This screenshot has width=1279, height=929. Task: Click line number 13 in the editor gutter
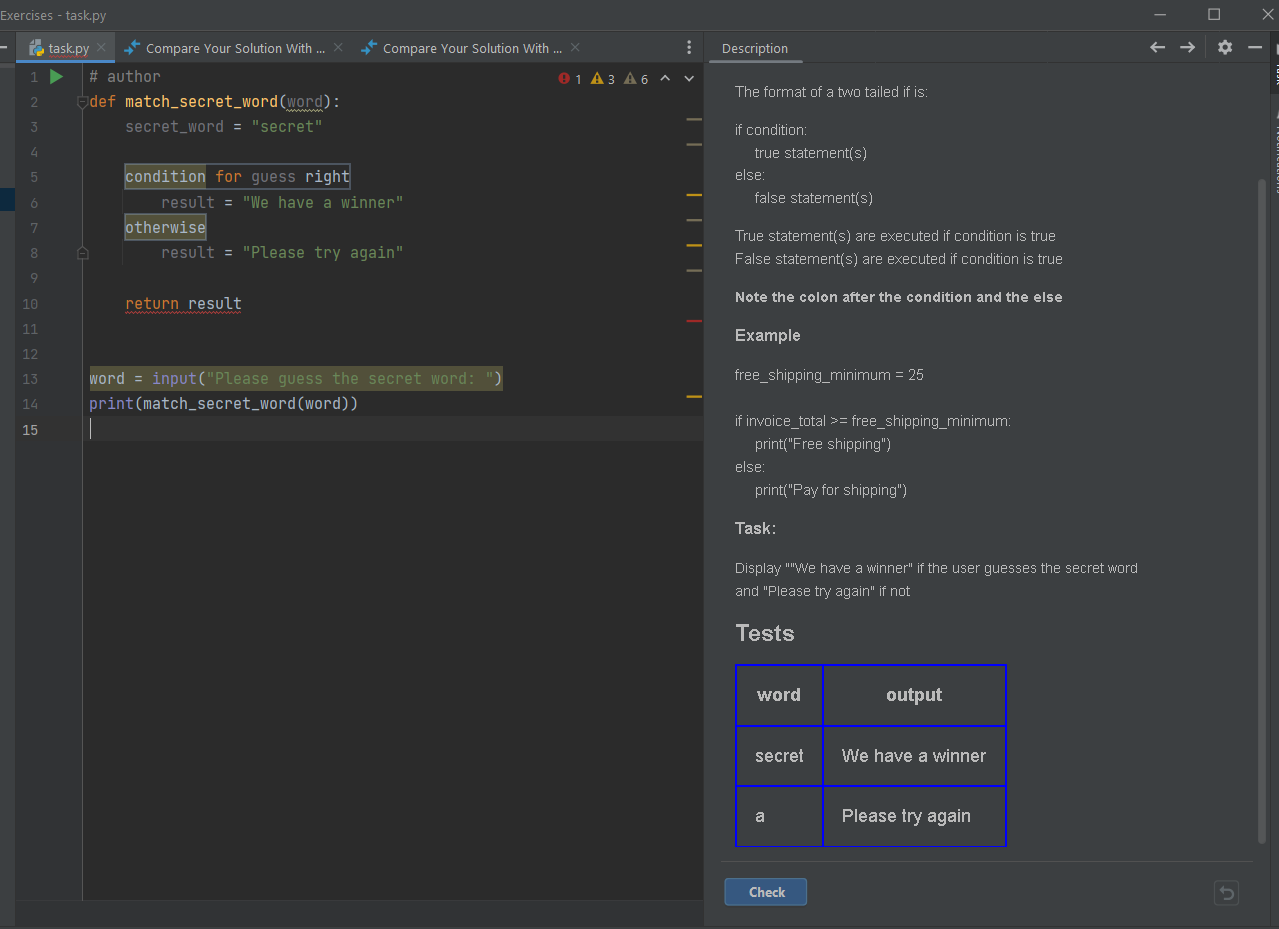pyautogui.click(x=30, y=378)
